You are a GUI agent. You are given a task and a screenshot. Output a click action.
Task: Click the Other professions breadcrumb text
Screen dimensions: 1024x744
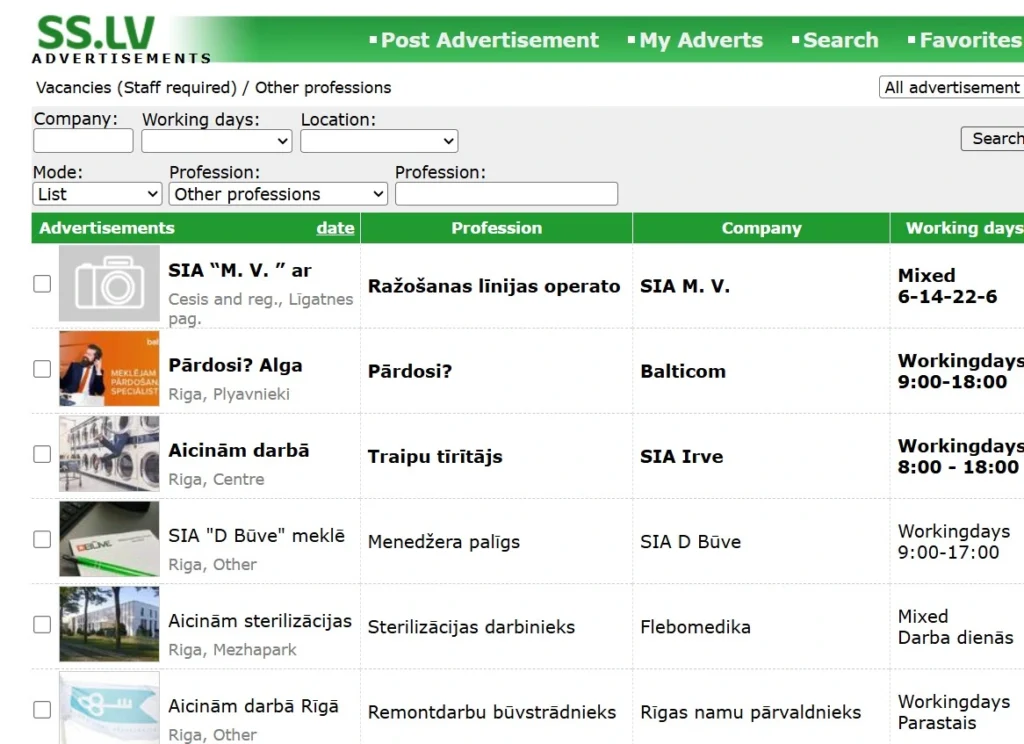click(x=323, y=88)
